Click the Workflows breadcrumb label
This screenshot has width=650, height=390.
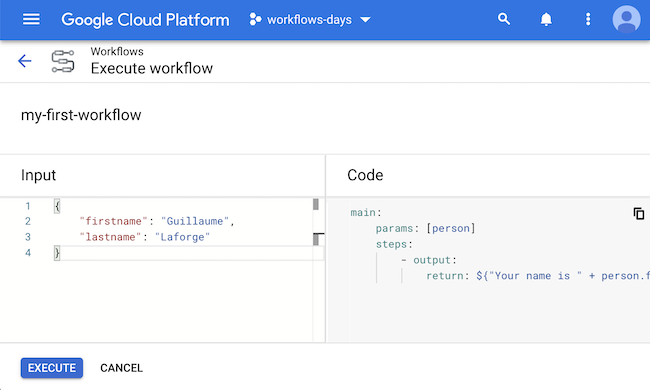pyautogui.click(x=117, y=51)
